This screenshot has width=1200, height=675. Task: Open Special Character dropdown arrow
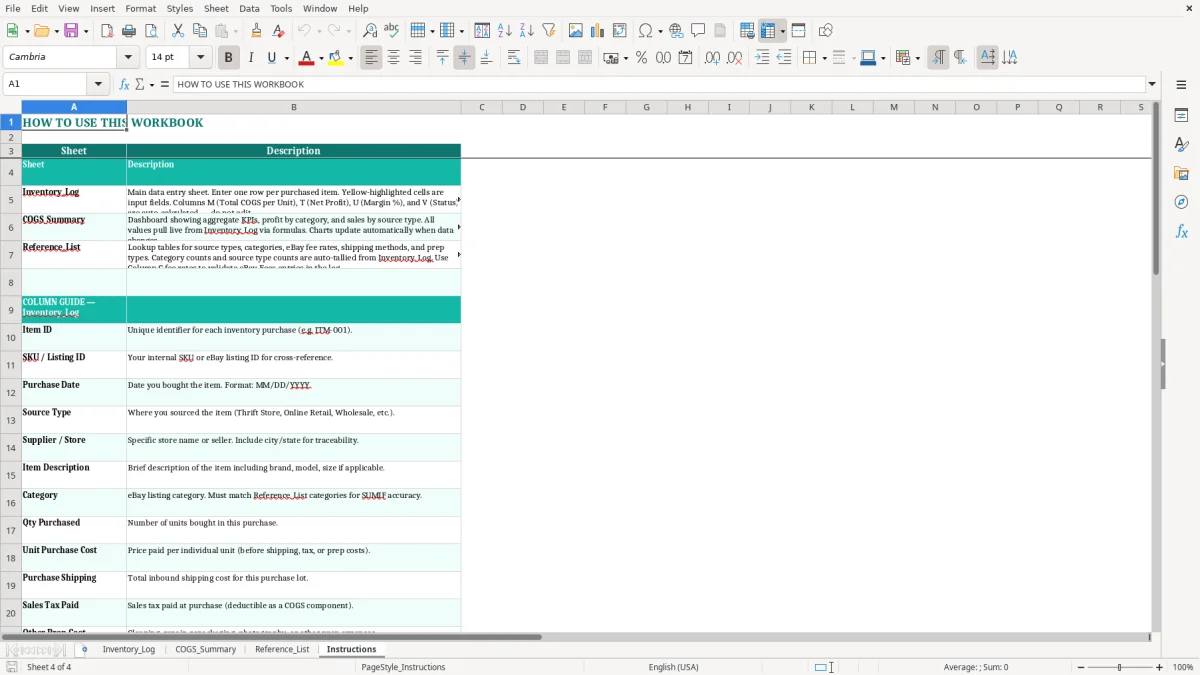pos(662,31)
